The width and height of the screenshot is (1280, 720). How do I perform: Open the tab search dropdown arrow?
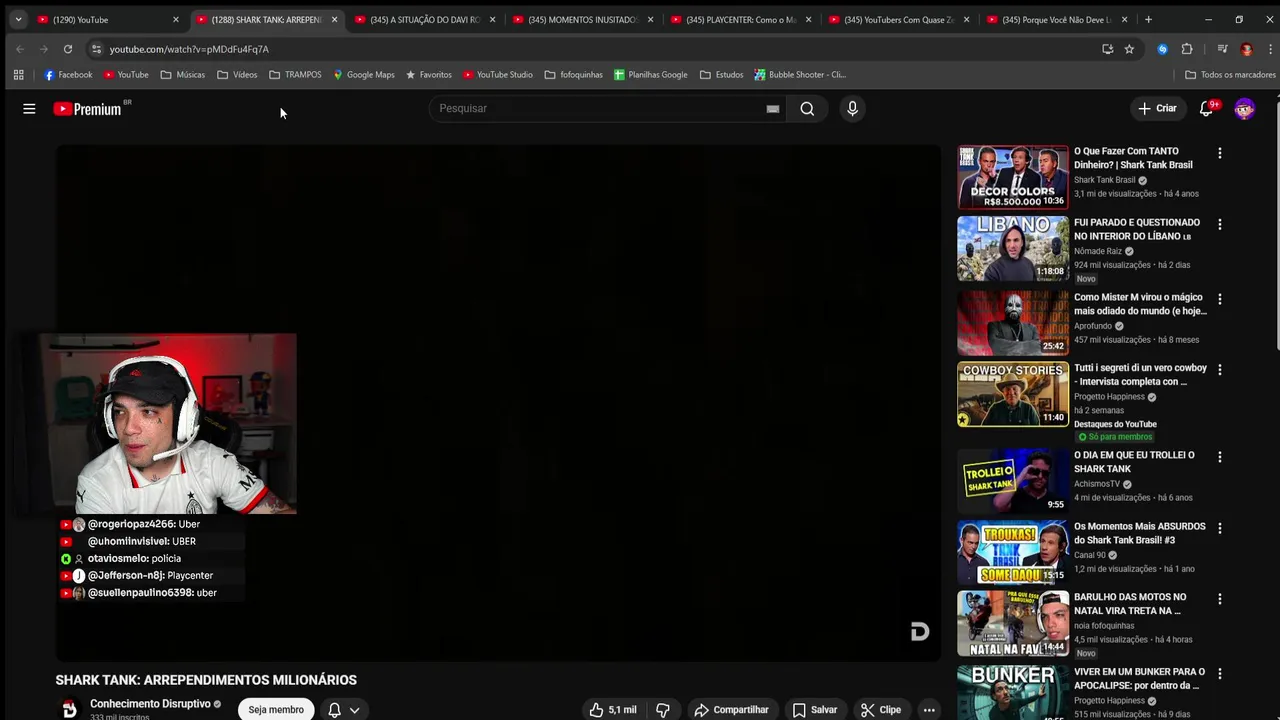[x=18, y=19]
